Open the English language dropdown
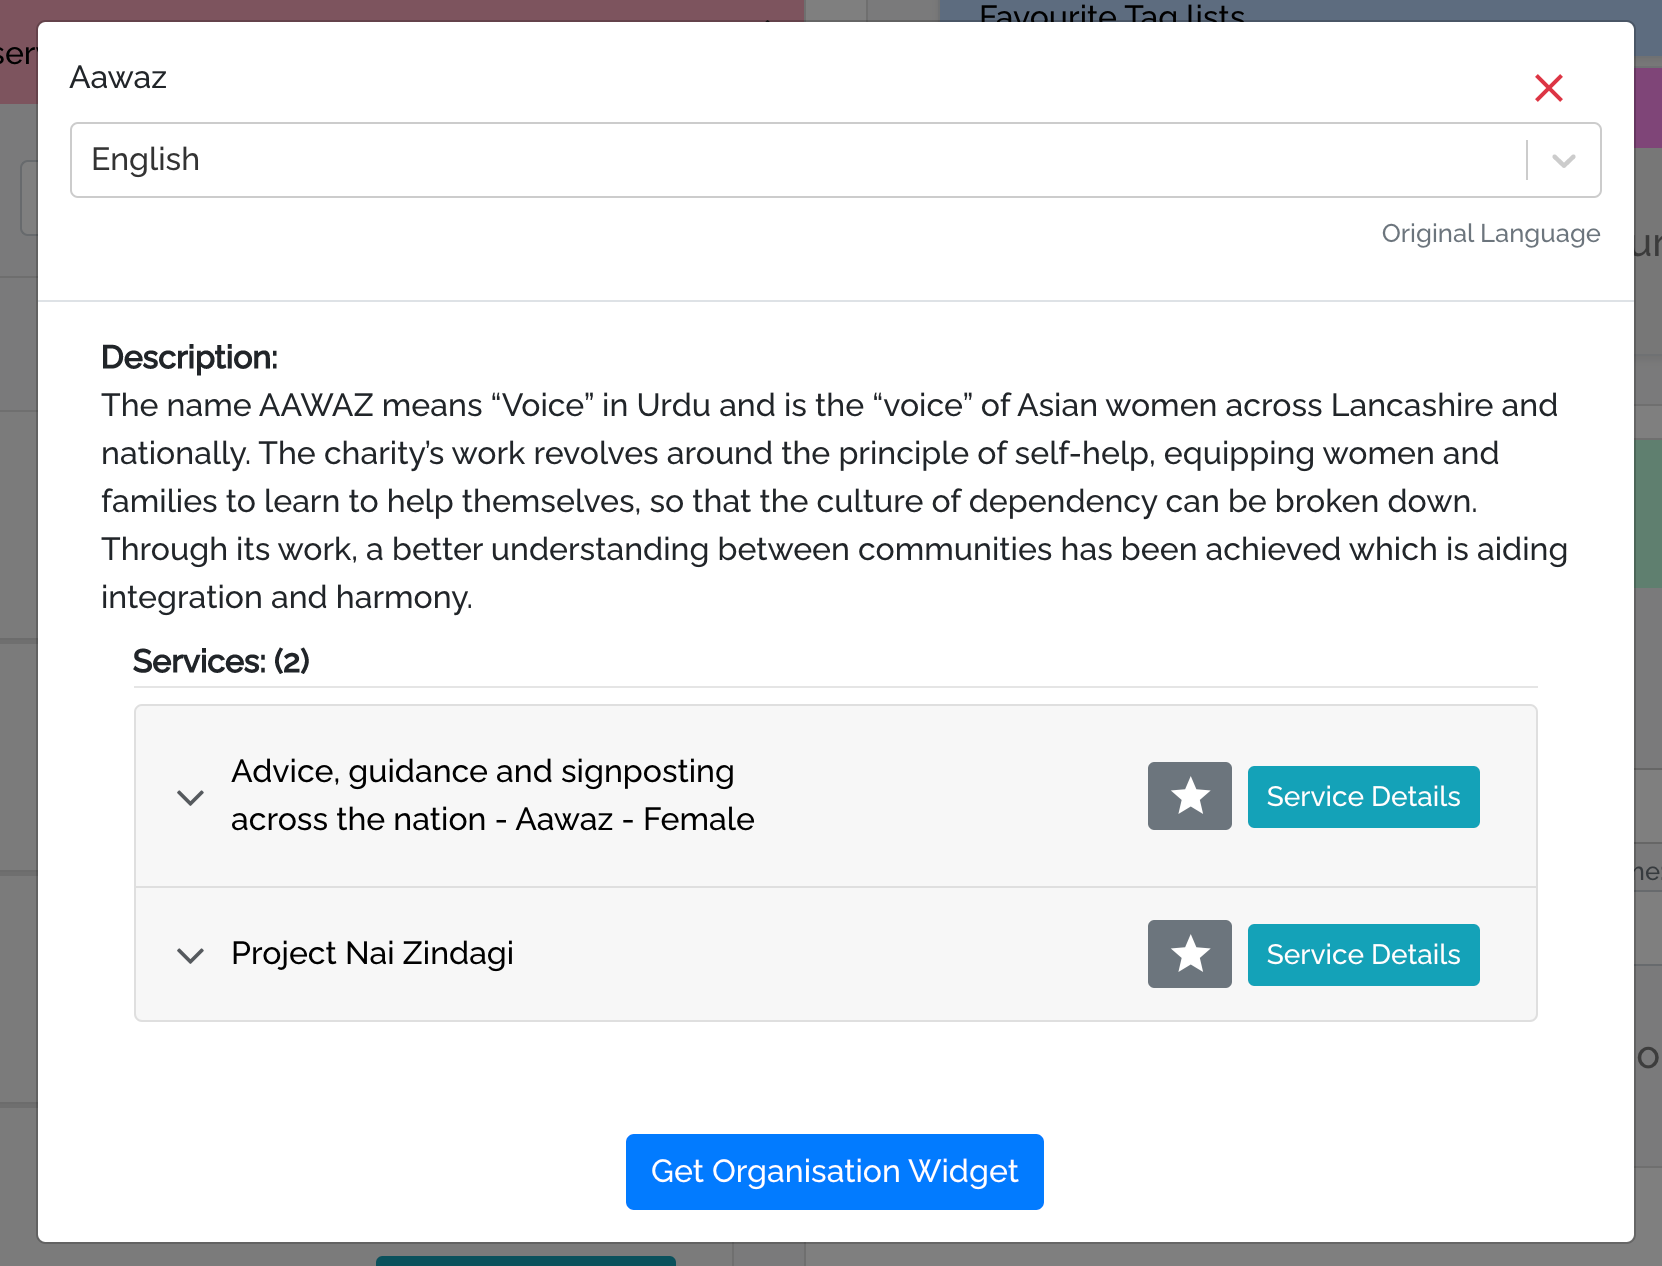 [x=835, y=160]
